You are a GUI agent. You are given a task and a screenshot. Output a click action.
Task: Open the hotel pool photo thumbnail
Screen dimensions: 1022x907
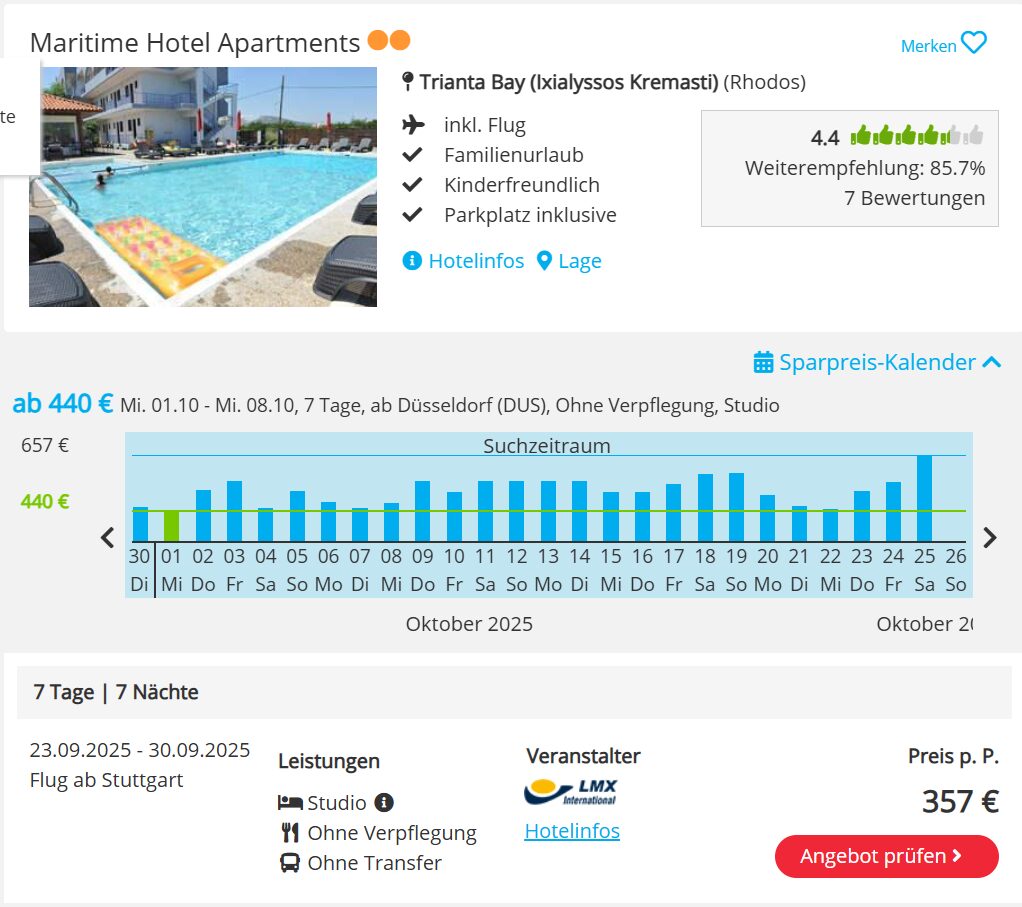tap(203, 186)
